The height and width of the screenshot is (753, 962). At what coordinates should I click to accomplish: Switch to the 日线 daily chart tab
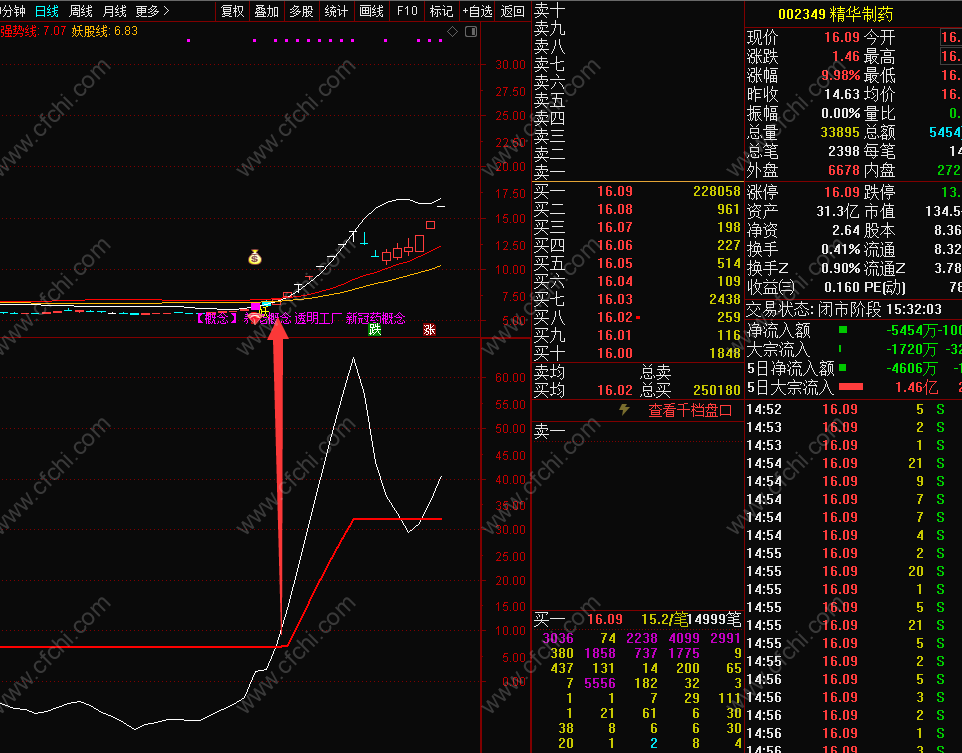pyautogui.click(x=47, y=11)
